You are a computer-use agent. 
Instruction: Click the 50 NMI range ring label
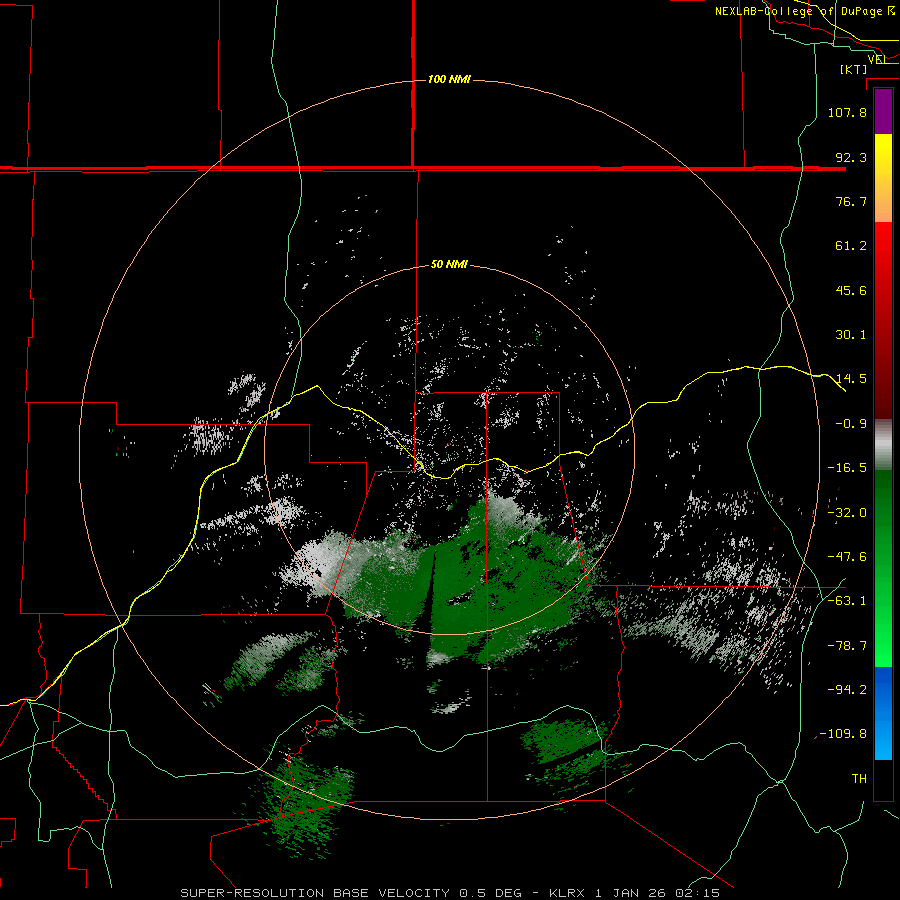449,264
